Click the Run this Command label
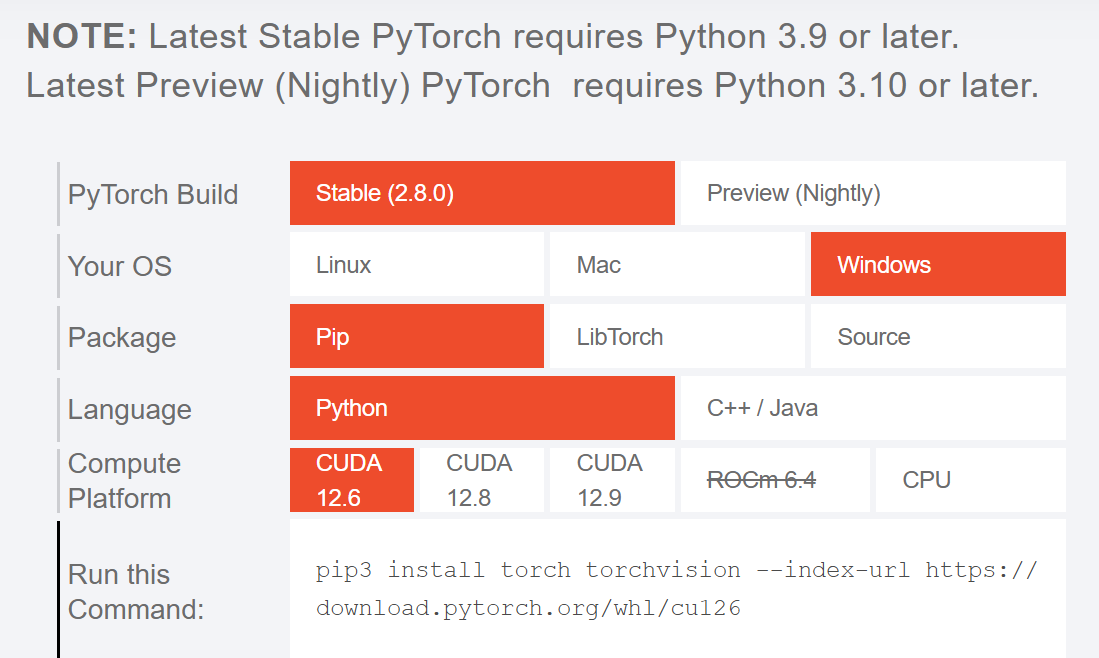1099x658 pixels. 136,591
